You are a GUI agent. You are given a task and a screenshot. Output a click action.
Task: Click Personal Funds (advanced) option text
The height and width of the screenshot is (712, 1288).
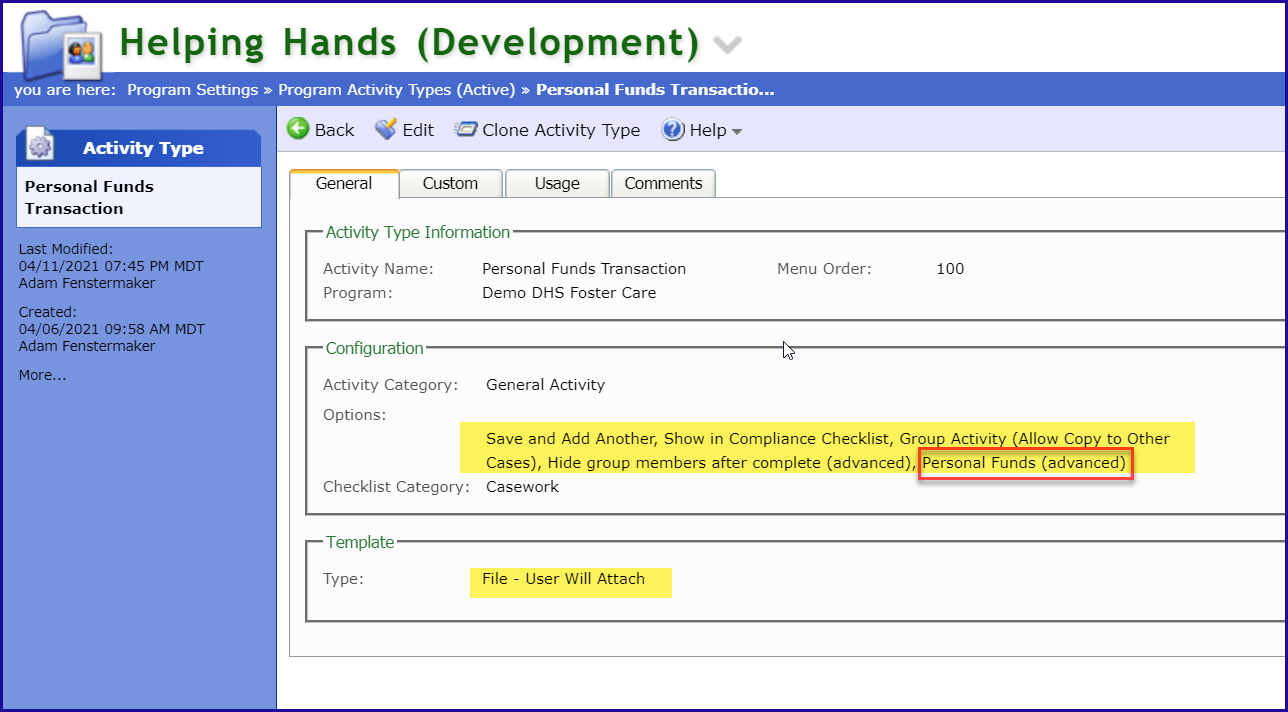pos(1024,463)
